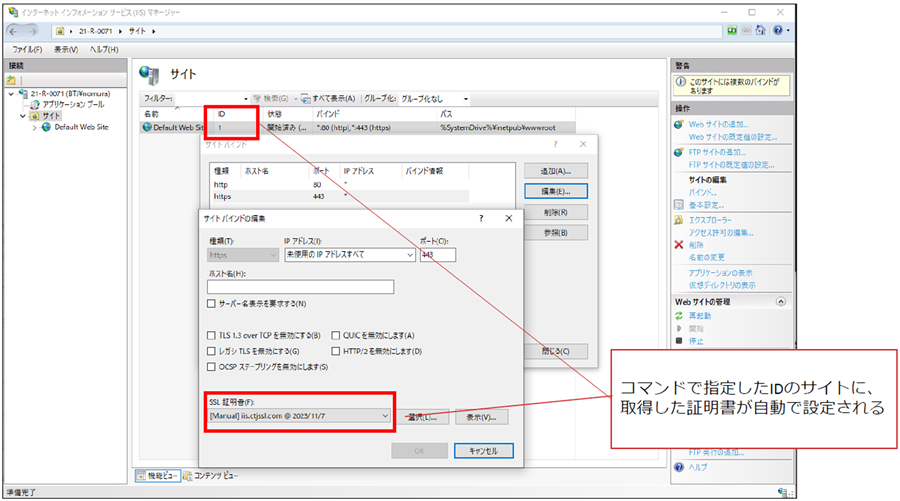The width and height of the screenshot is (900, 501).
Task: Click the host name input field
Action: [x=300, y=287]
